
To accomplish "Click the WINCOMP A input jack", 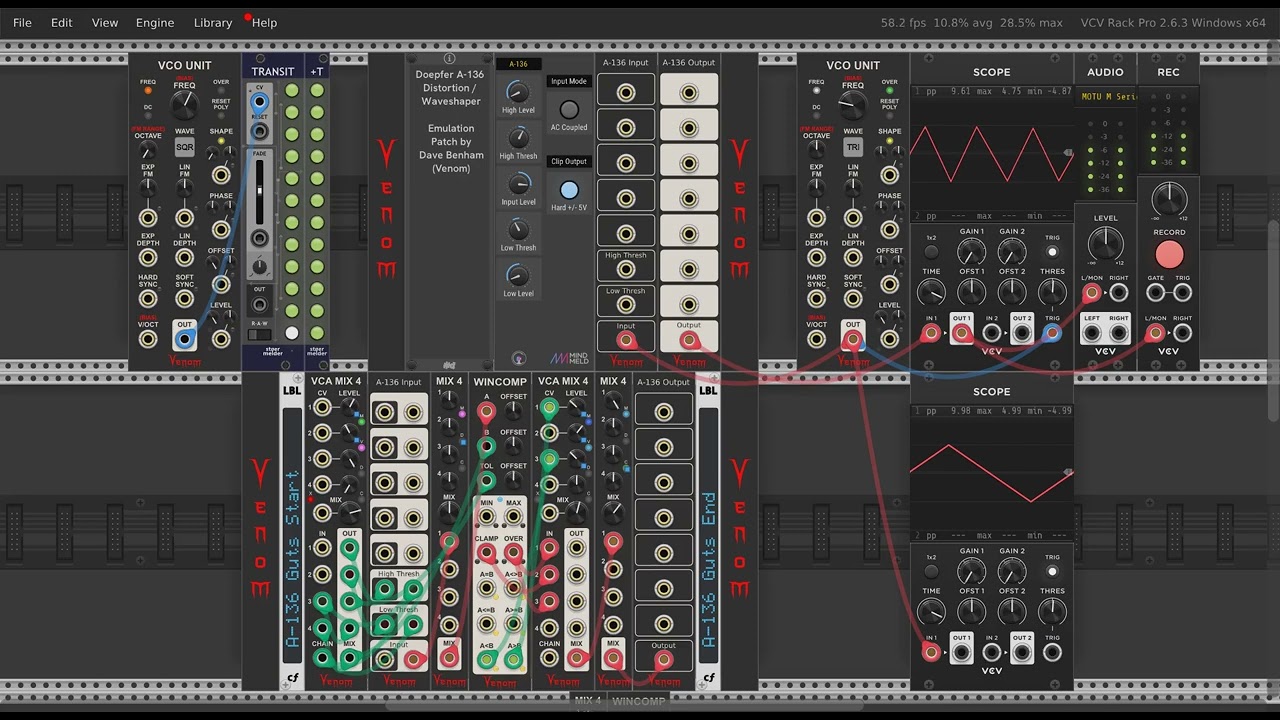I will [x=486, y=411].
